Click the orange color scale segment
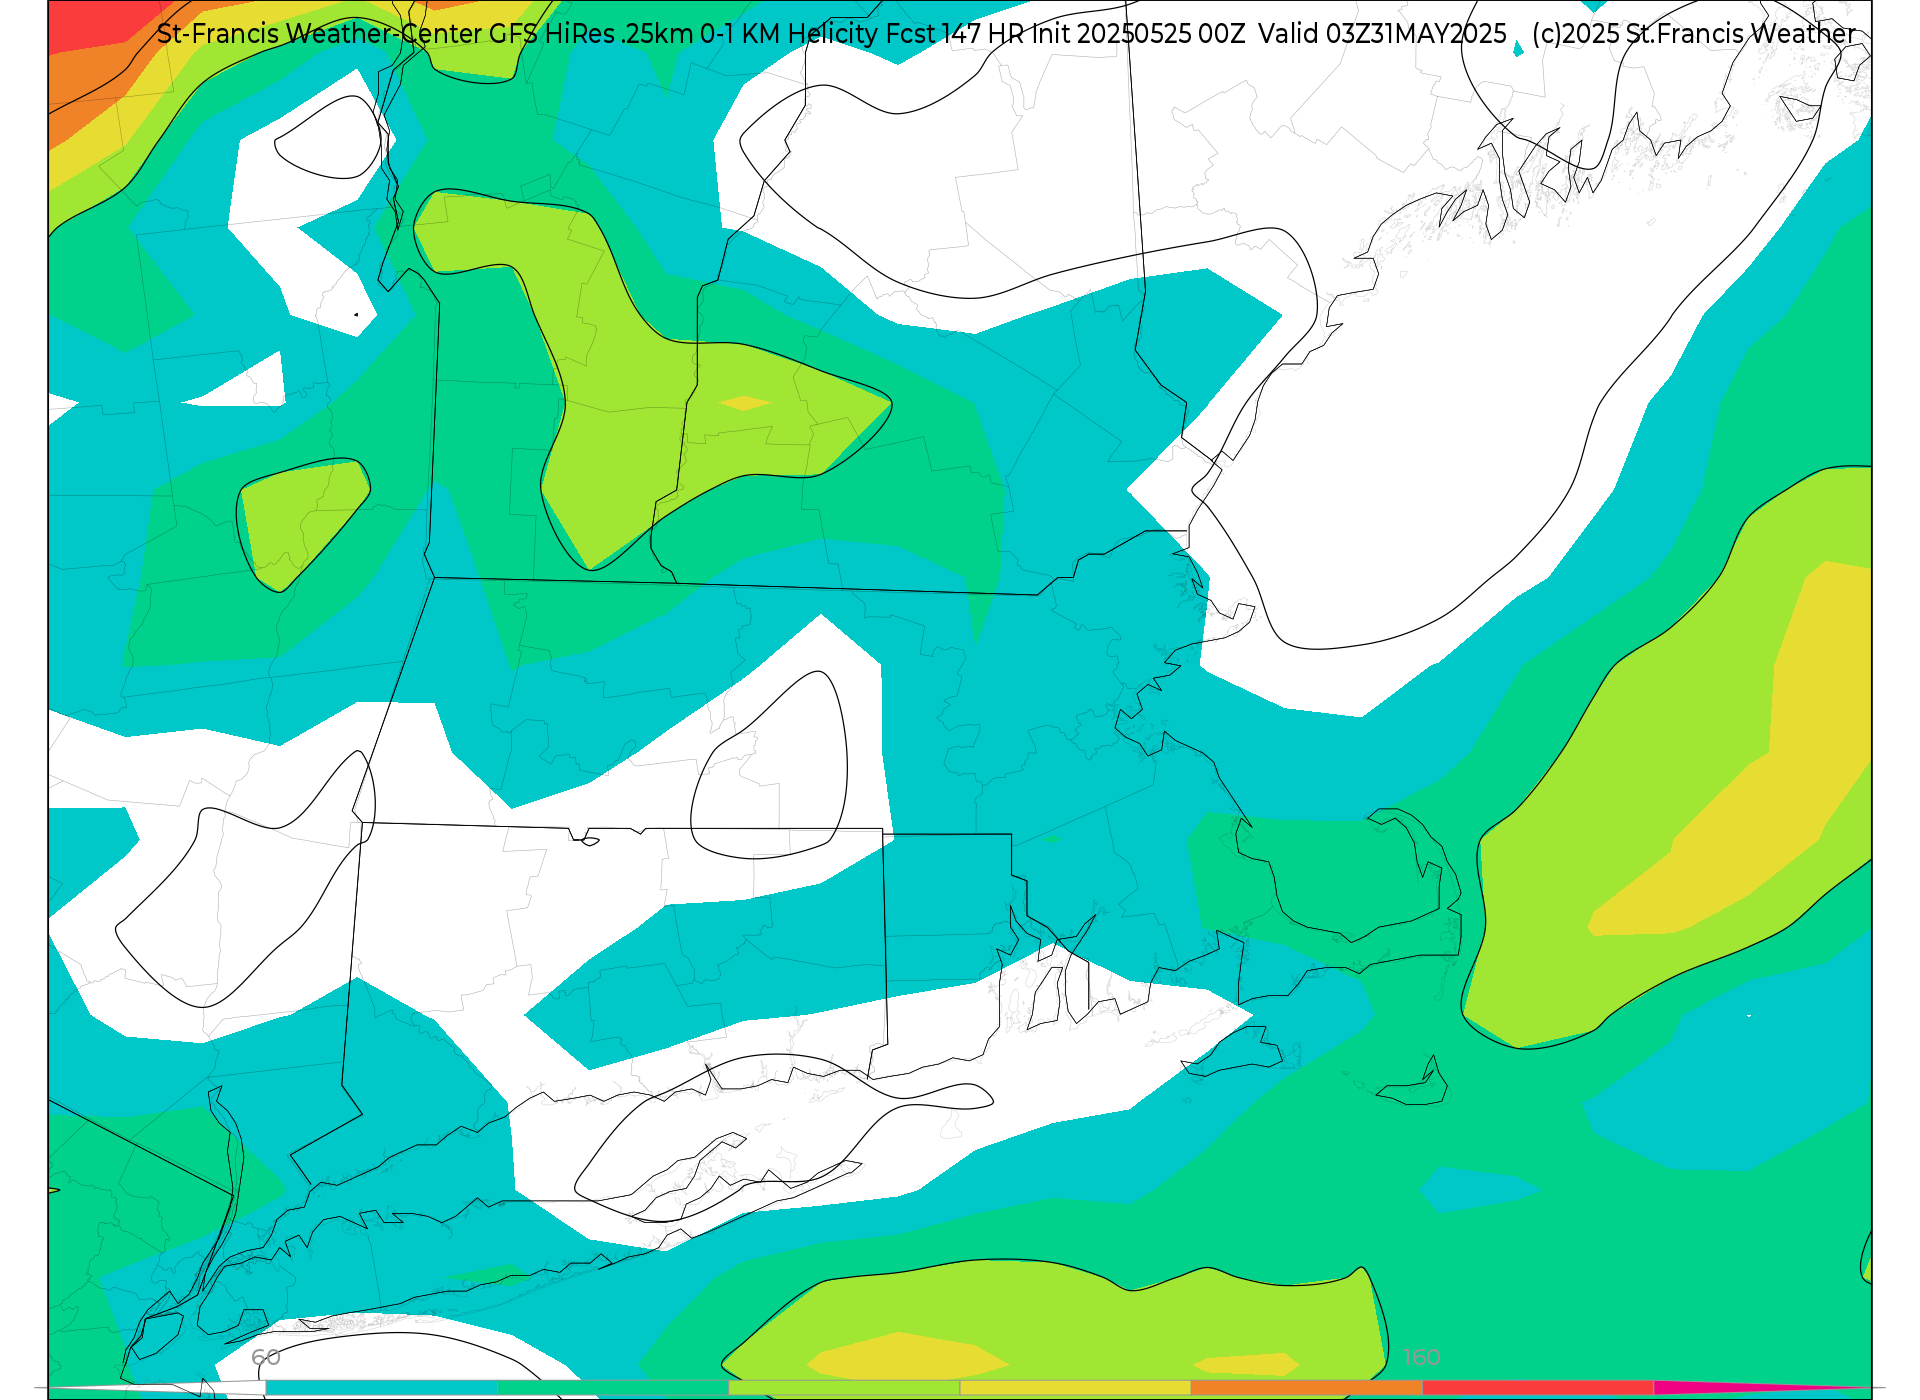This screenshot has width=1920, height=1400. click(x=1306, y=1388)
